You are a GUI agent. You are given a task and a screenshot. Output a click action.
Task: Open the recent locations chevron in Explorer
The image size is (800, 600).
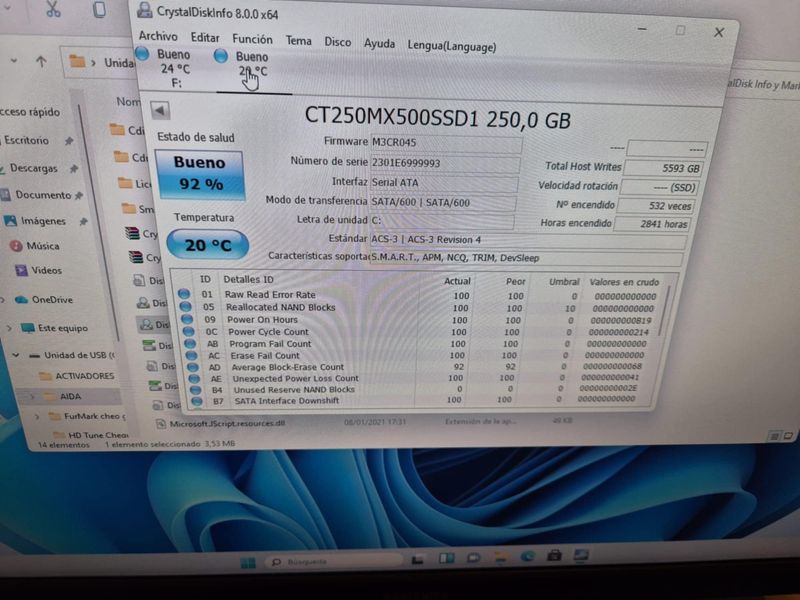(14, 60)
